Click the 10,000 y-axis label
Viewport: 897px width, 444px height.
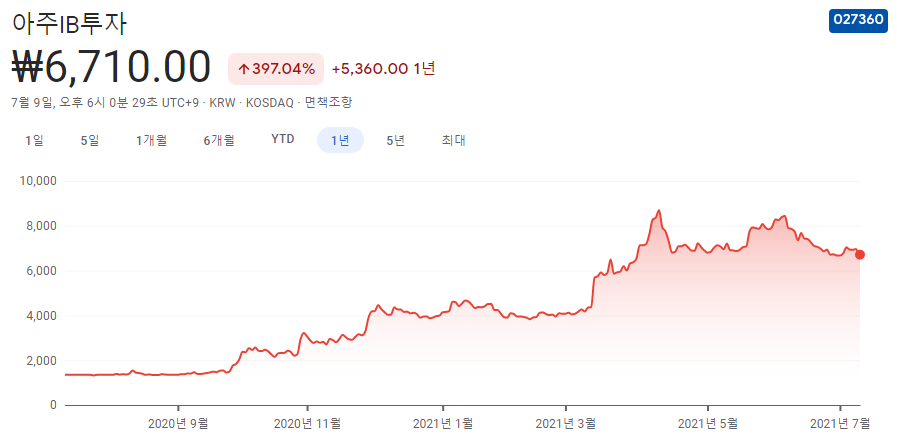39,181
